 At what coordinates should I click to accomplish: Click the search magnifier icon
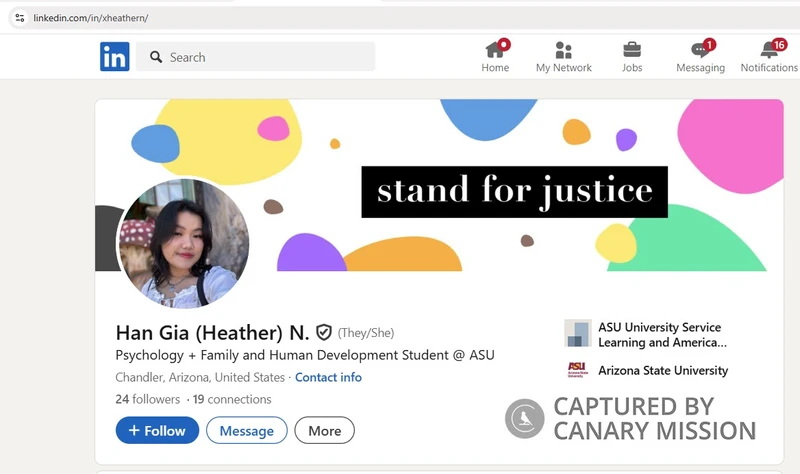click(156, 57)
